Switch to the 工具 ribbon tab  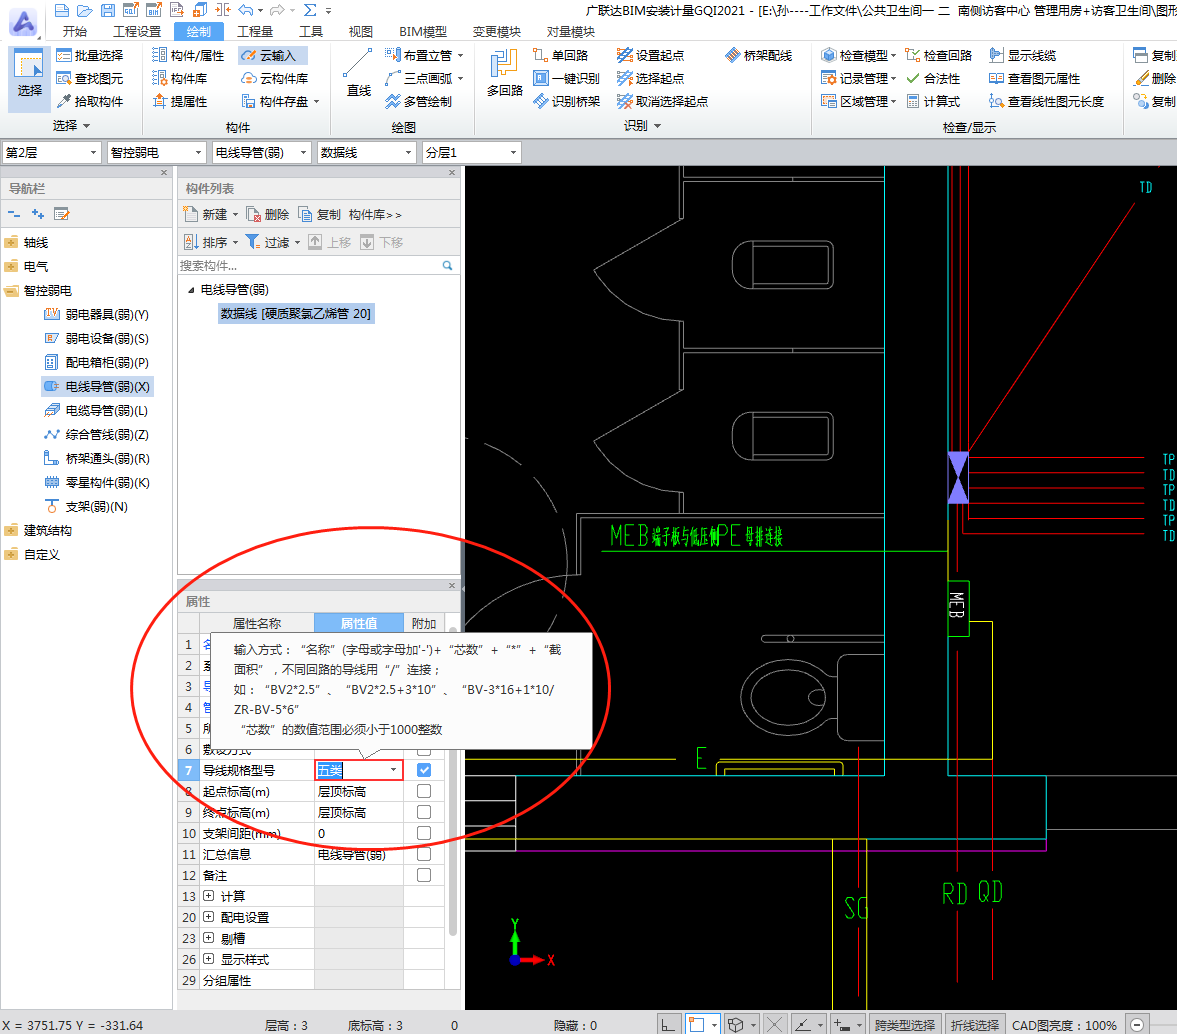coord(311,32)
